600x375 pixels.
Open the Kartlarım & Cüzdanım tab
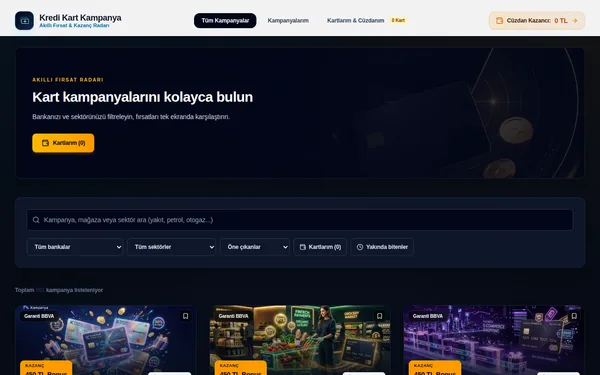click(355, 21)
